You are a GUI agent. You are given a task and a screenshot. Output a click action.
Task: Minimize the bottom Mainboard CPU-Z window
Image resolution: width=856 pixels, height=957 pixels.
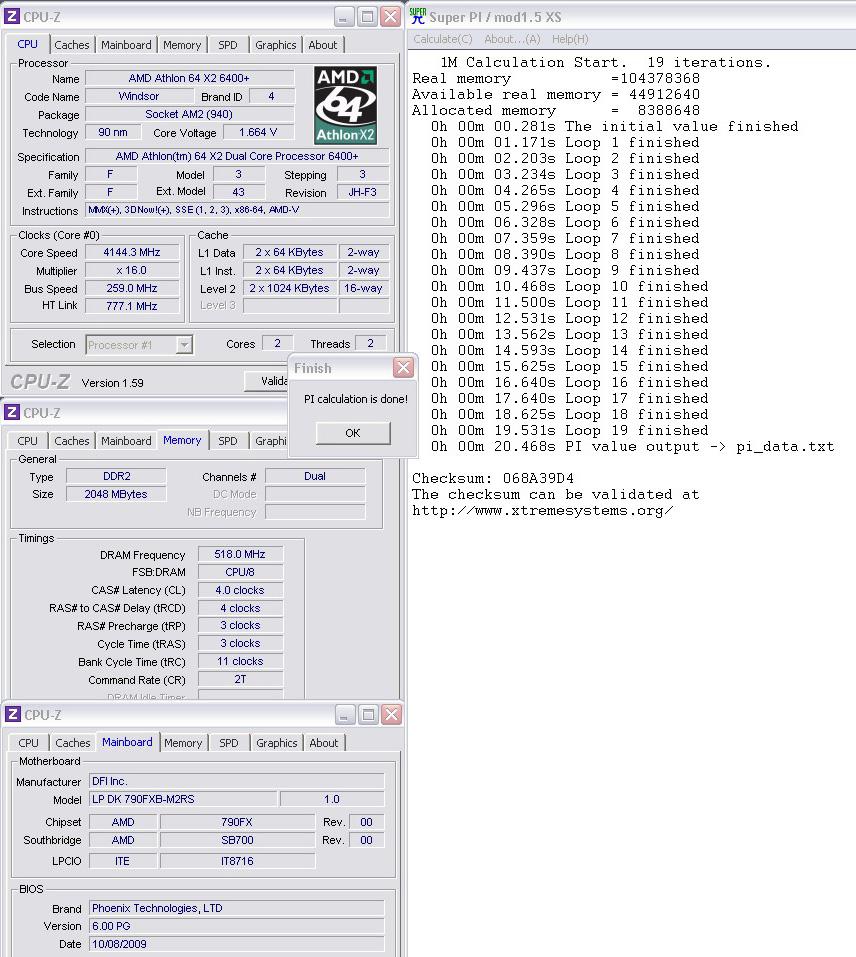coord(345,714)
